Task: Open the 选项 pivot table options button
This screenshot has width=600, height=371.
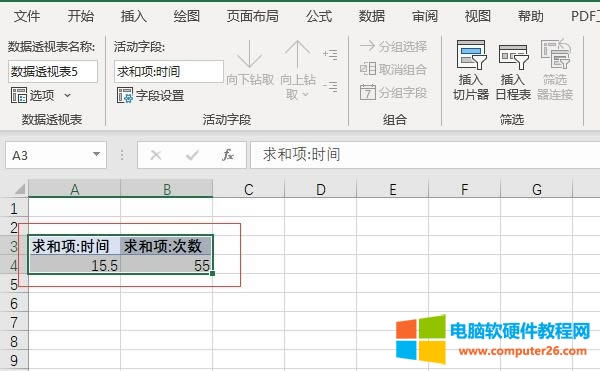Action: click(40, 95)
